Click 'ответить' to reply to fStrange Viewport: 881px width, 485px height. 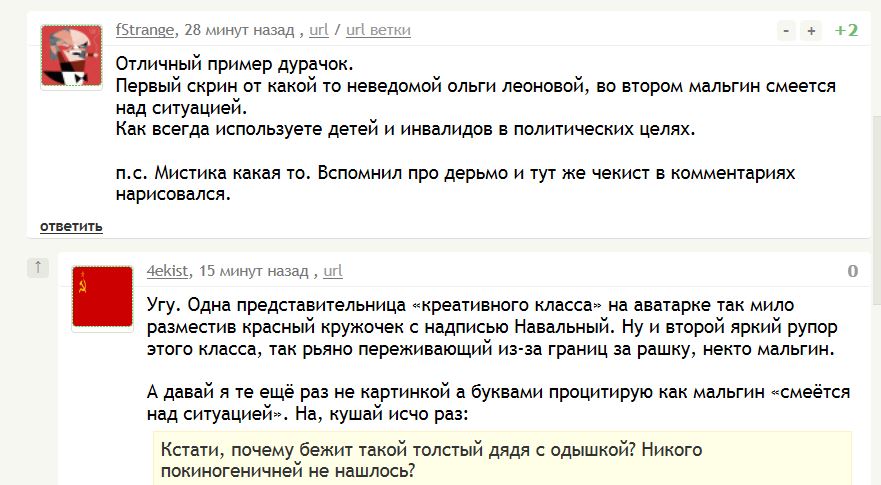[x=71, y=226]
